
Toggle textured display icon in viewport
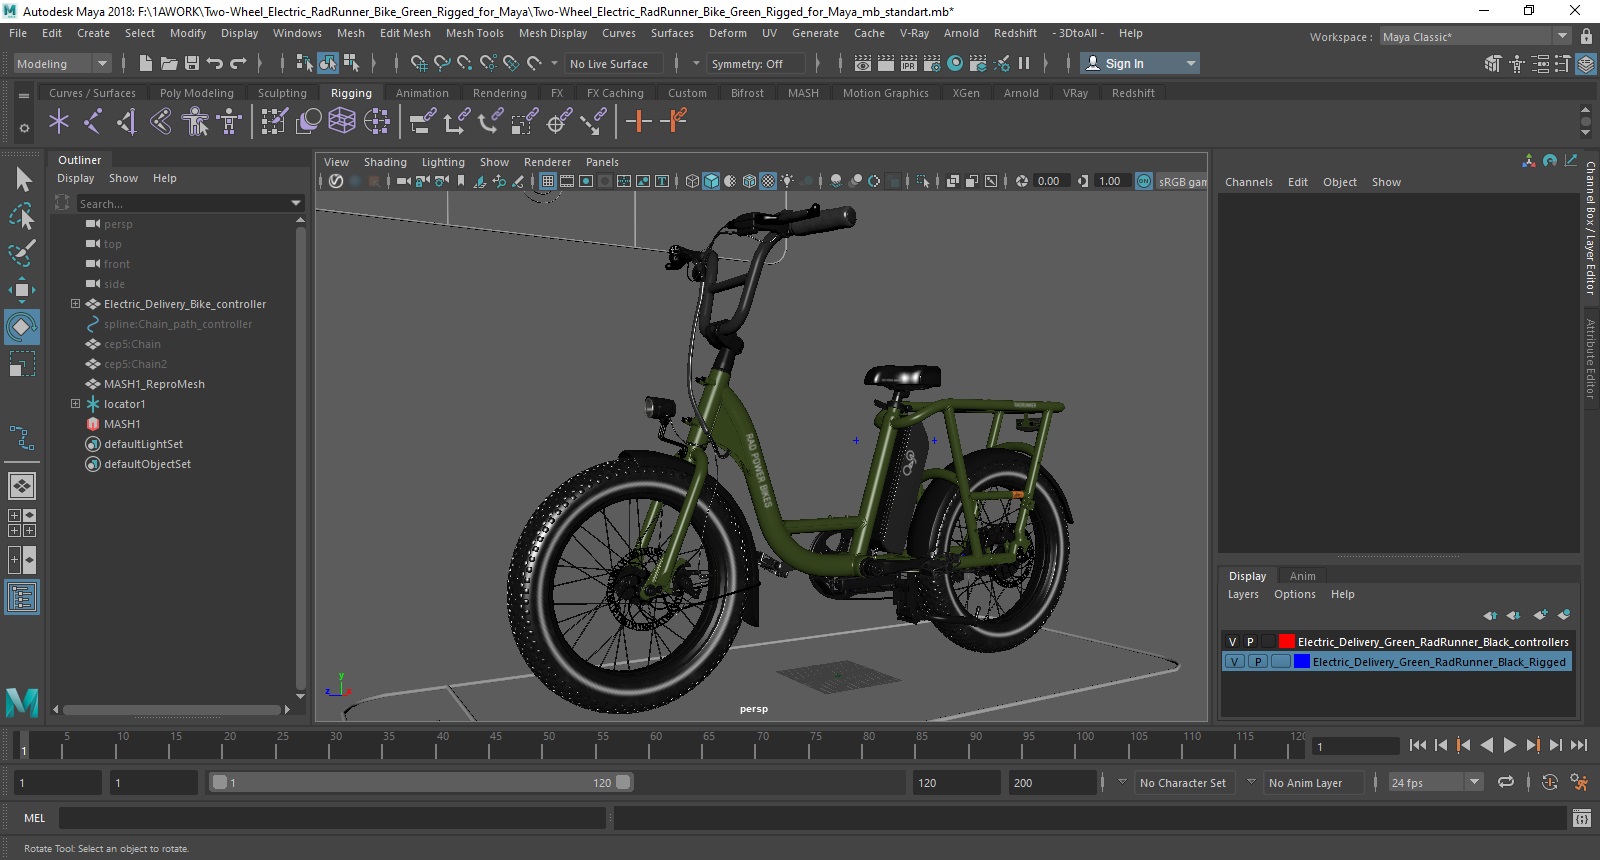pyautogui.click(x=768, y=181)
